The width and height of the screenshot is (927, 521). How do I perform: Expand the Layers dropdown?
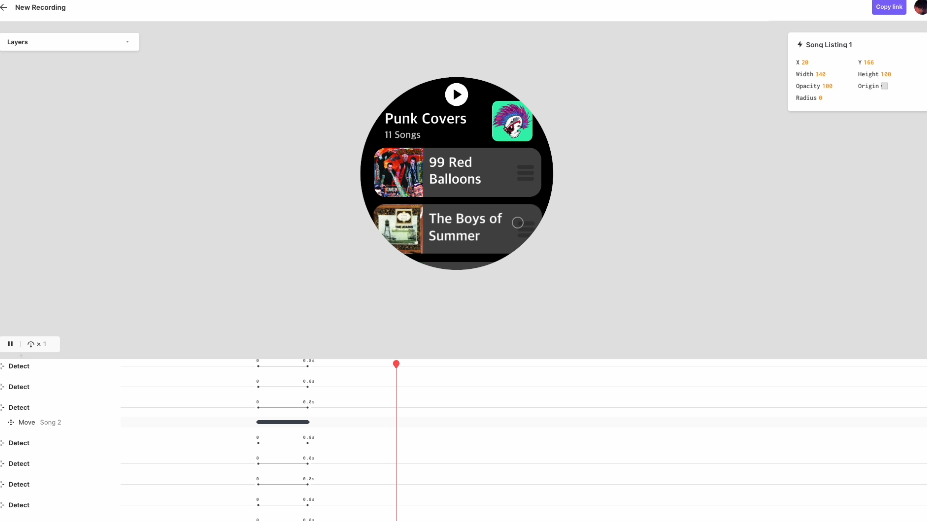[69, 42]
